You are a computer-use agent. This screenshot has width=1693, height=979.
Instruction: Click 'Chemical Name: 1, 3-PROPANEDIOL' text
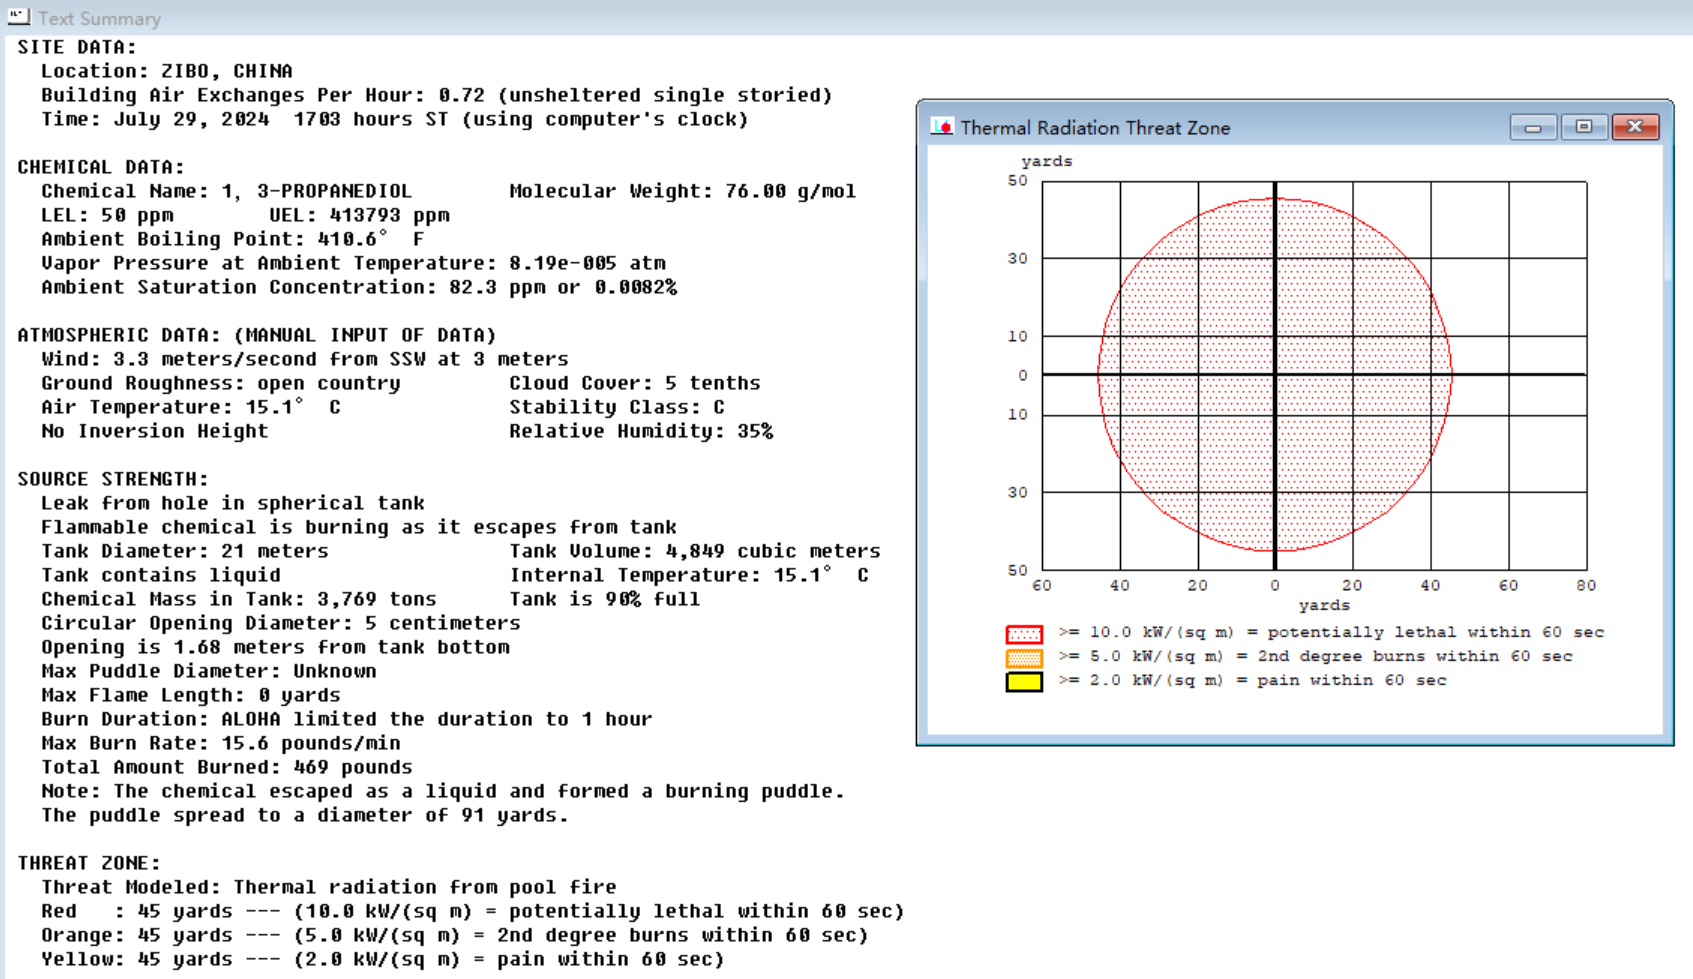pos(226,191)
